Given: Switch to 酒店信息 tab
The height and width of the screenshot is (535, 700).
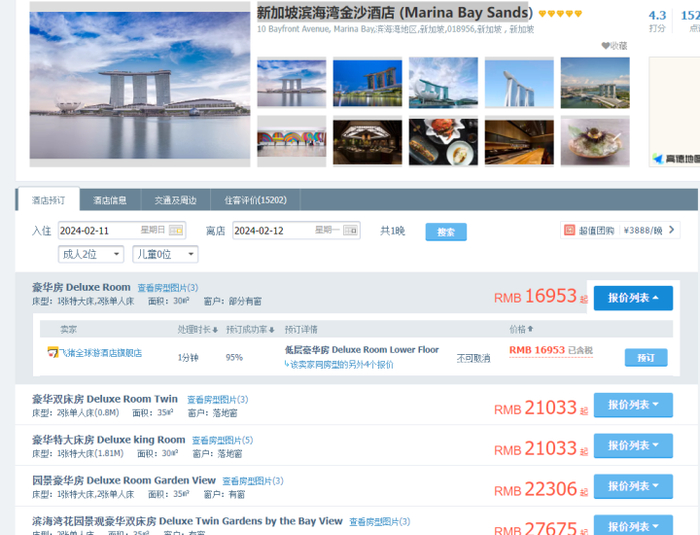Looking at the screenshot, I should pyautogui.click(x=110, y=200).
